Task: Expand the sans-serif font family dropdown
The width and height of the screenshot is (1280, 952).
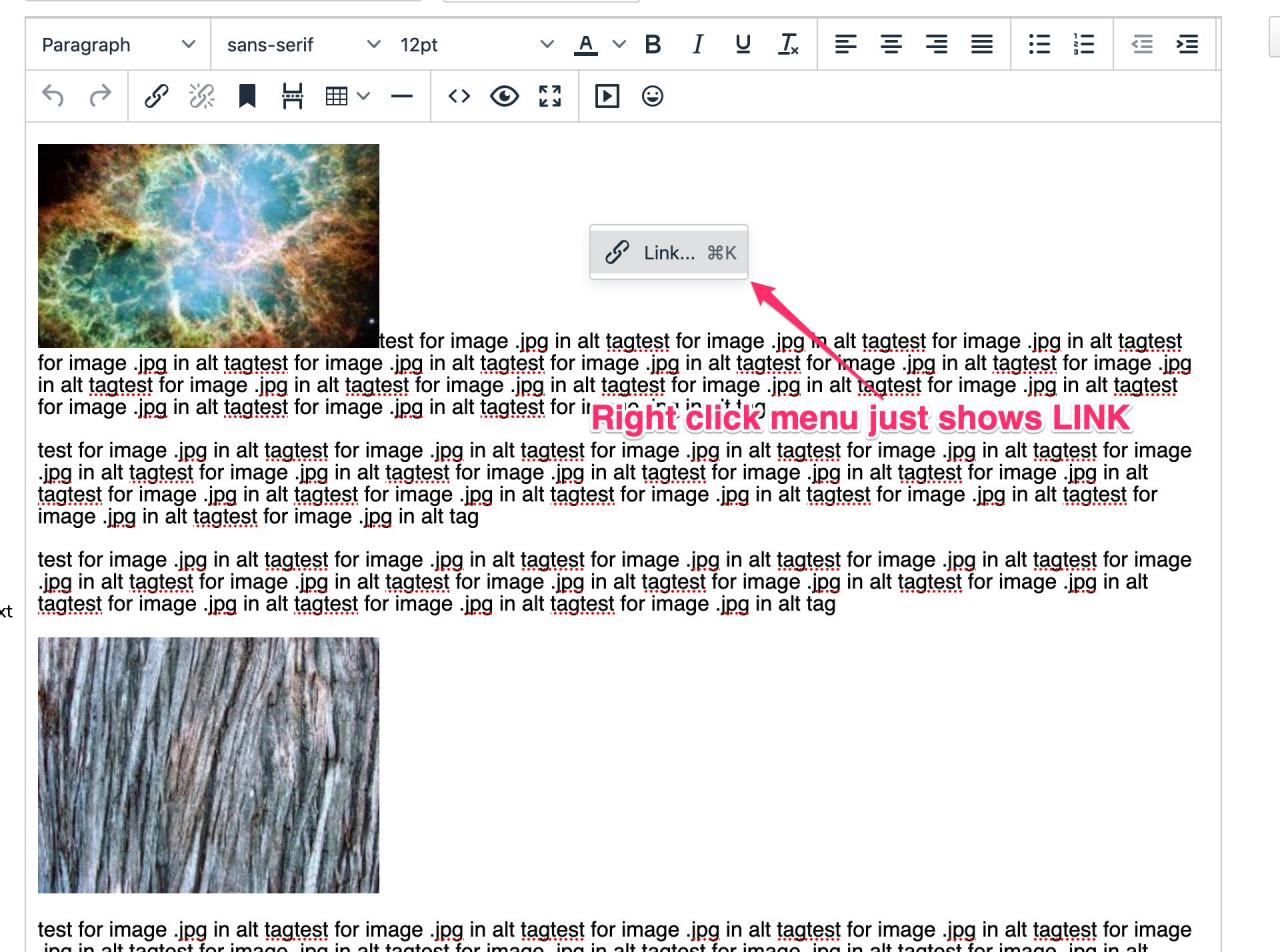Action: point(303,44)
